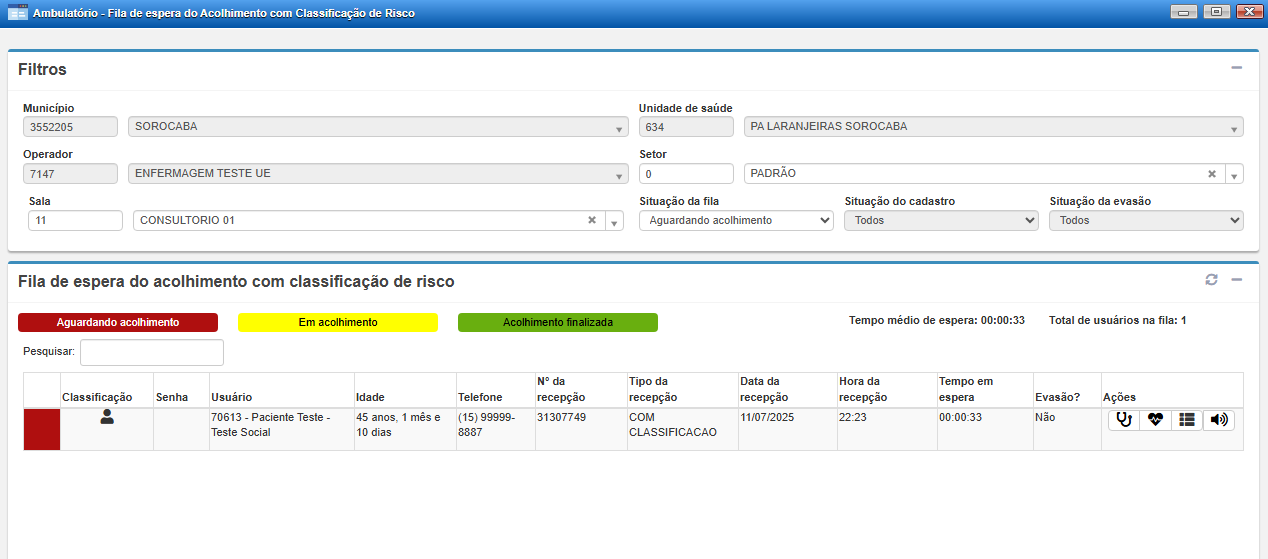Screen dimensions: 1268x559
Task: Click the heartbeat vital signs icon
Action: click(1155, 420)
